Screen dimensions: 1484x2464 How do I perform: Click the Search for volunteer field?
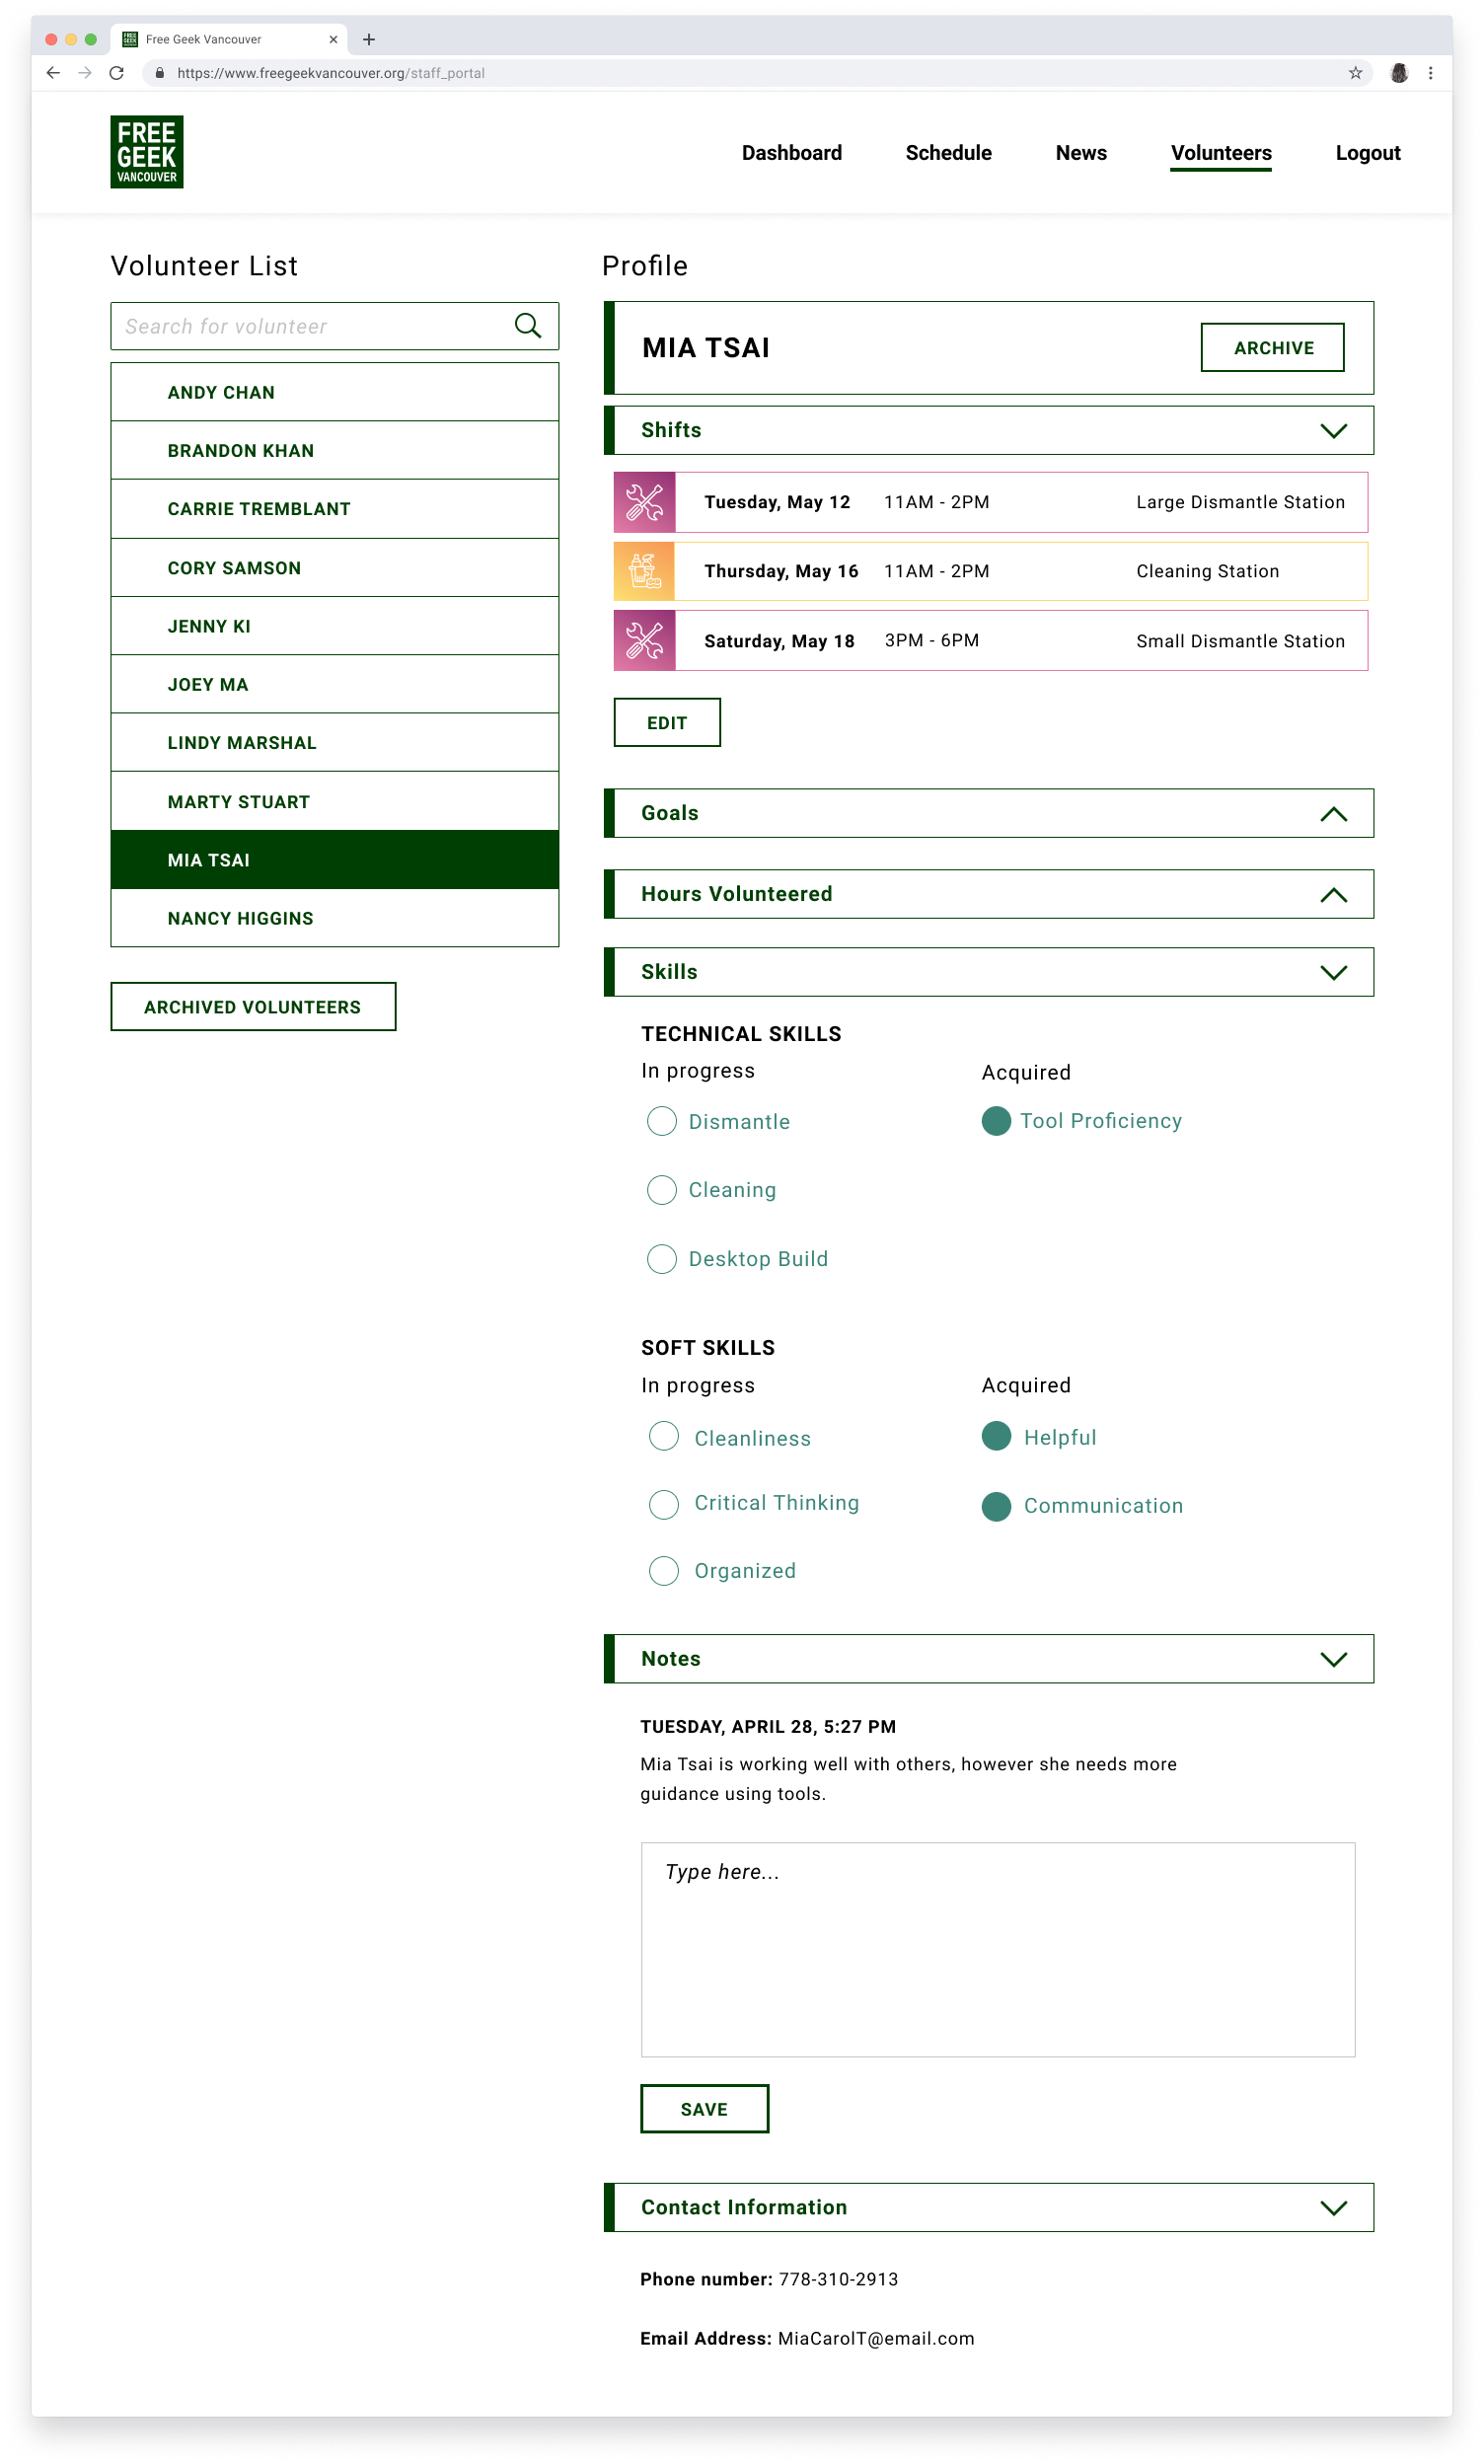[335, 326]
